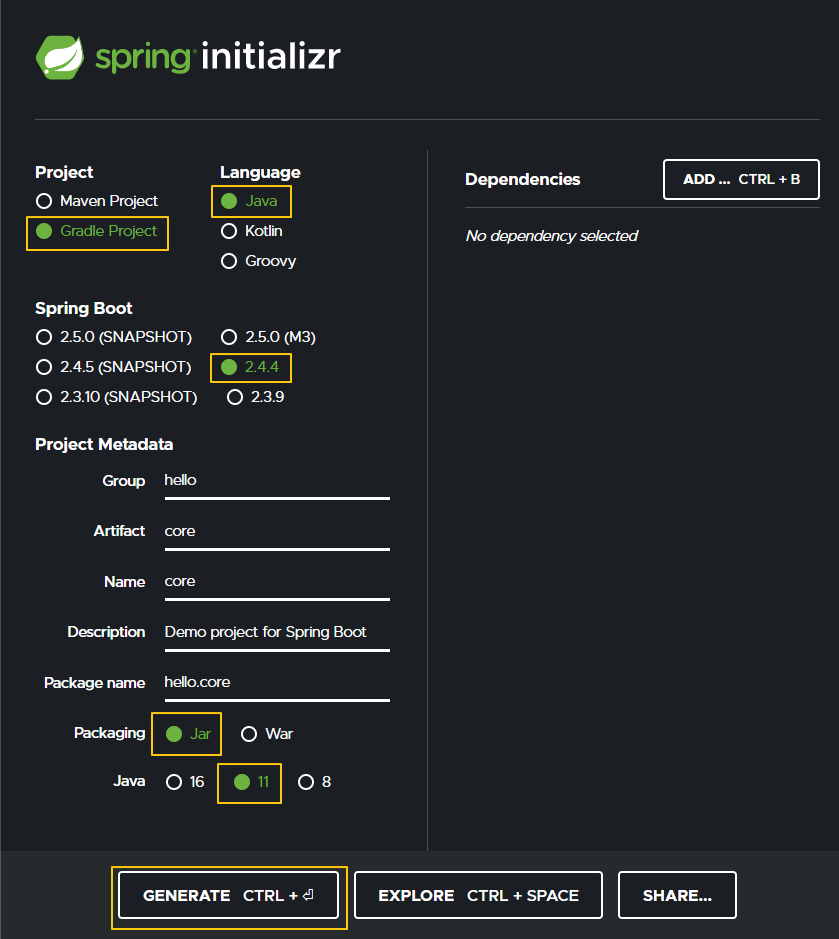Click the Packaging label
The image size is (839, 939).
[x=110, y=733]
